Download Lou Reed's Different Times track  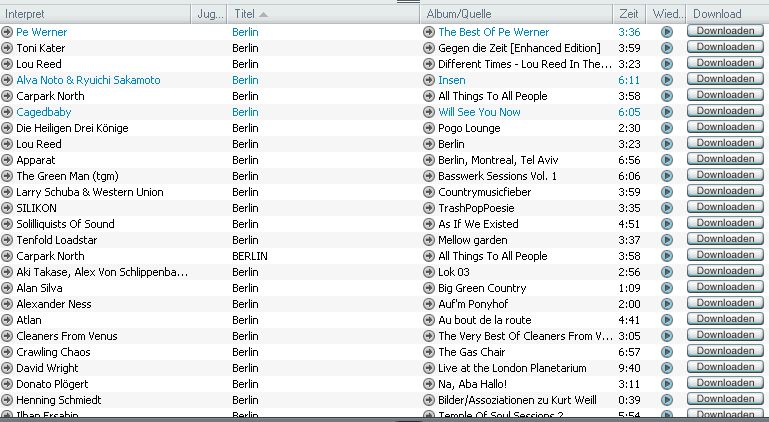click(724, 64)
